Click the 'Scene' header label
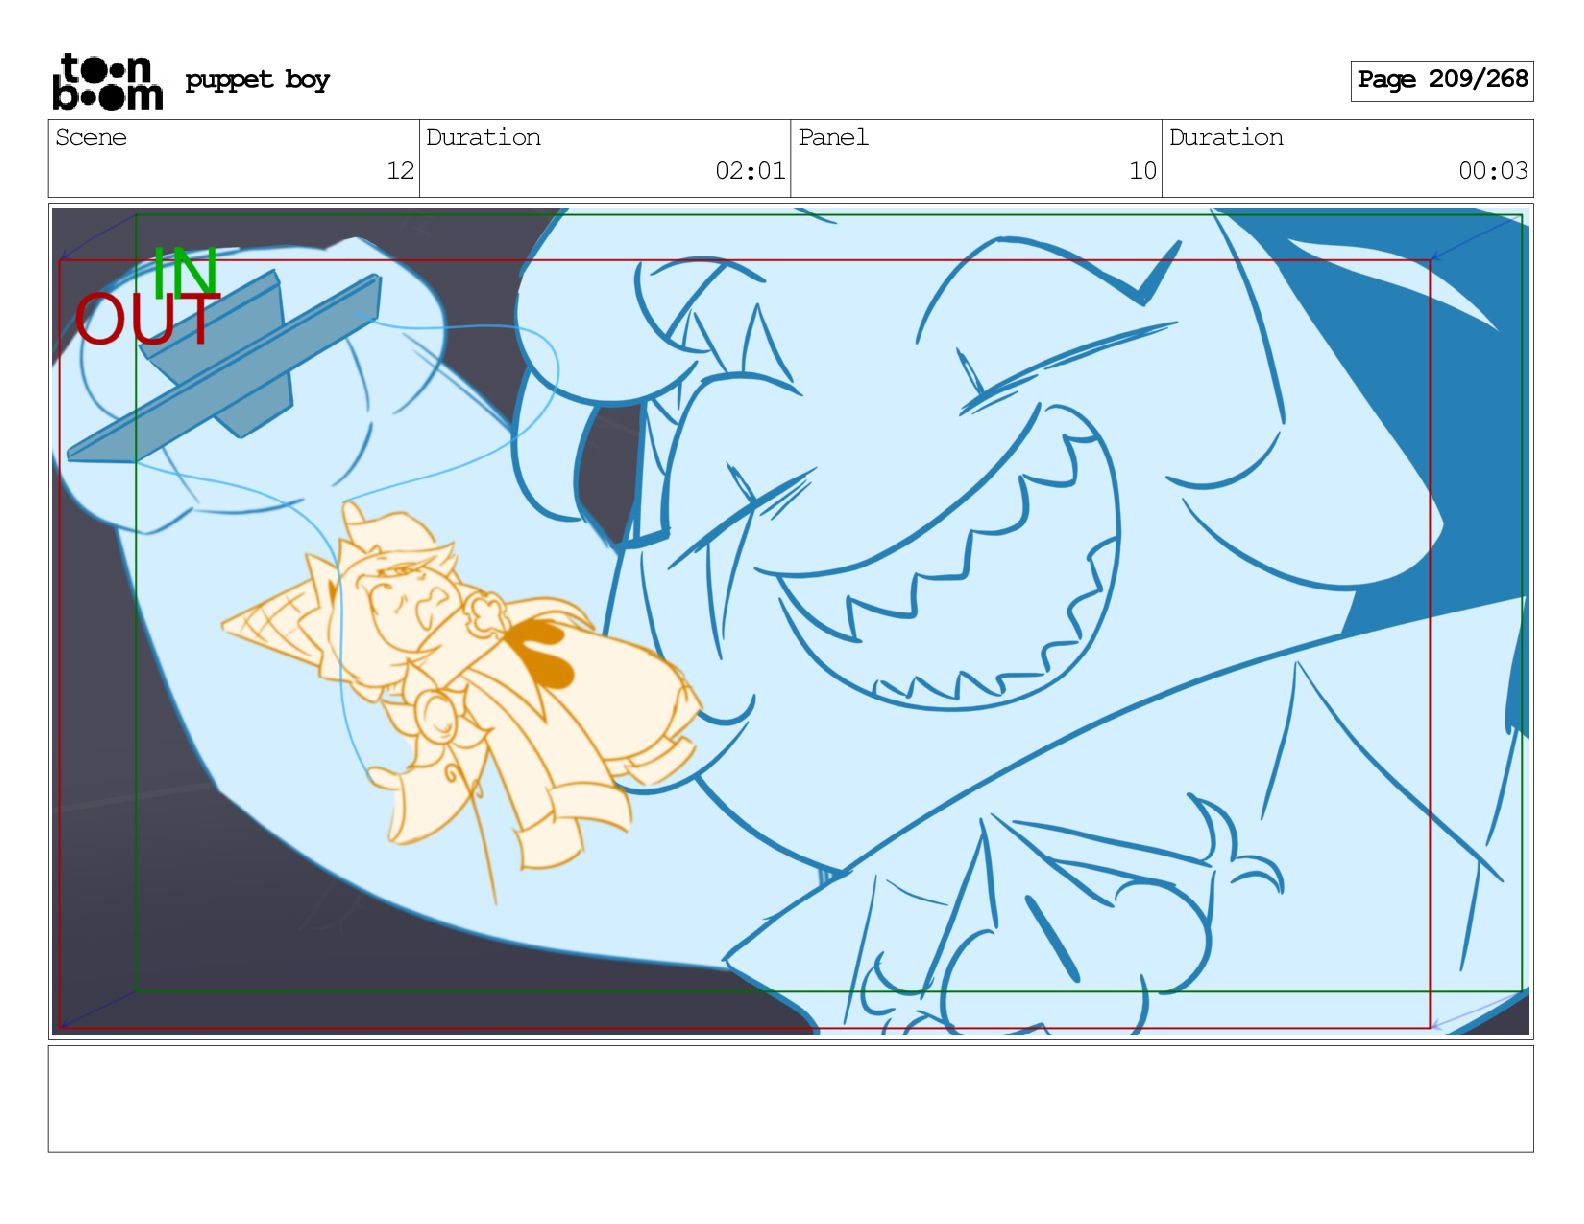 [91, 137]
